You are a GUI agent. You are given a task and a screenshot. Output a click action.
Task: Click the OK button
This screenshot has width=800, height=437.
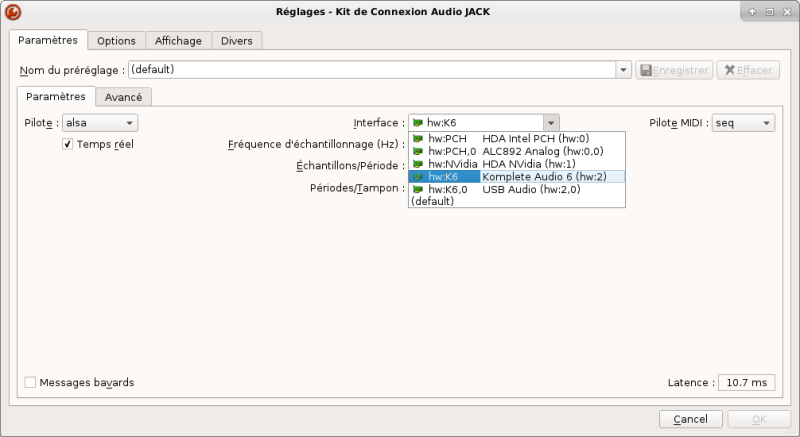759,419
